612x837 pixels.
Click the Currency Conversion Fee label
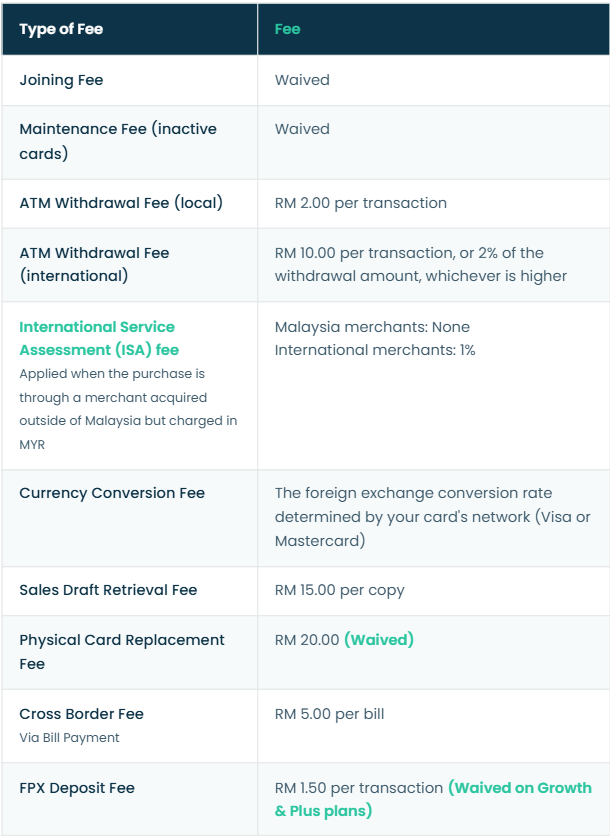pos(112,493)
